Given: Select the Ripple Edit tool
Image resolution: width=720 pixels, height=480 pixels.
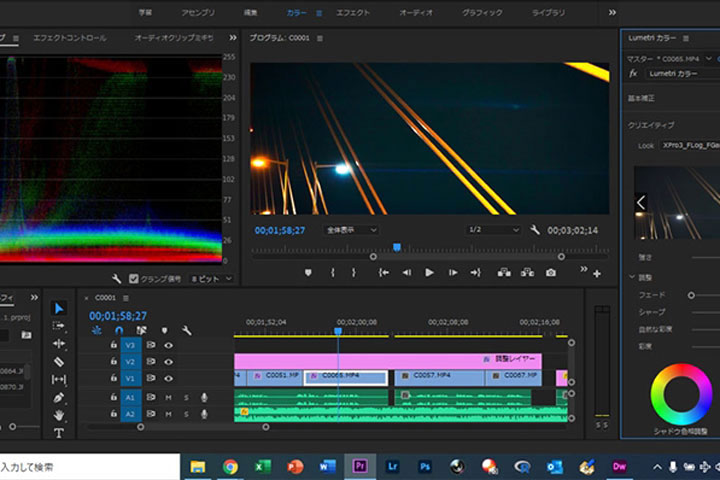Looking at the screenshot, I should (59, 343).
